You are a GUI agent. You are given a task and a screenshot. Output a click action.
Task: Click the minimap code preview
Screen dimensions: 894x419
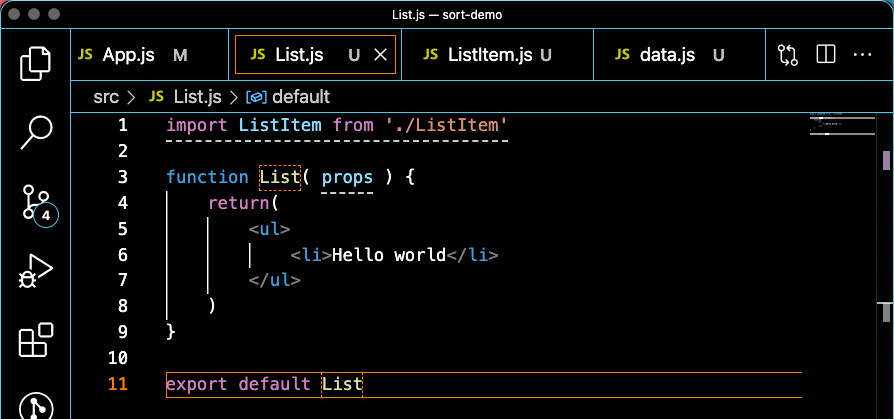[842, 124]
